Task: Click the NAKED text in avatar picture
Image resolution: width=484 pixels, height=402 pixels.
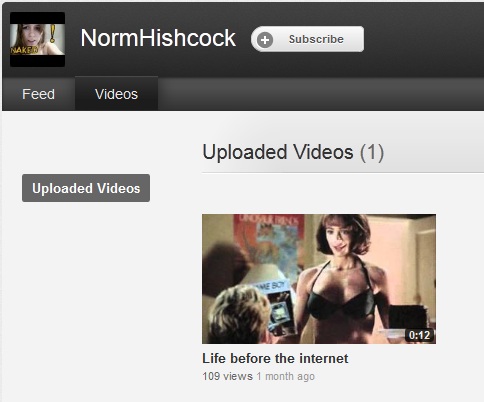Action: click(x=24, y=50)
